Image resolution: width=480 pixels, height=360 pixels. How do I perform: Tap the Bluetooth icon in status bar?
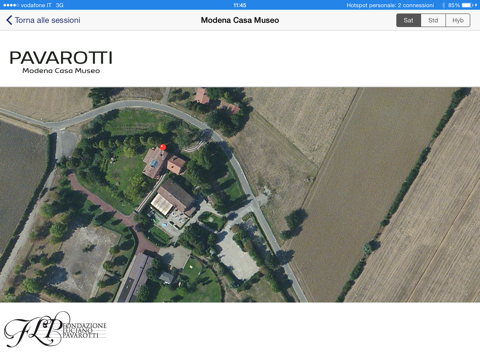443,5
